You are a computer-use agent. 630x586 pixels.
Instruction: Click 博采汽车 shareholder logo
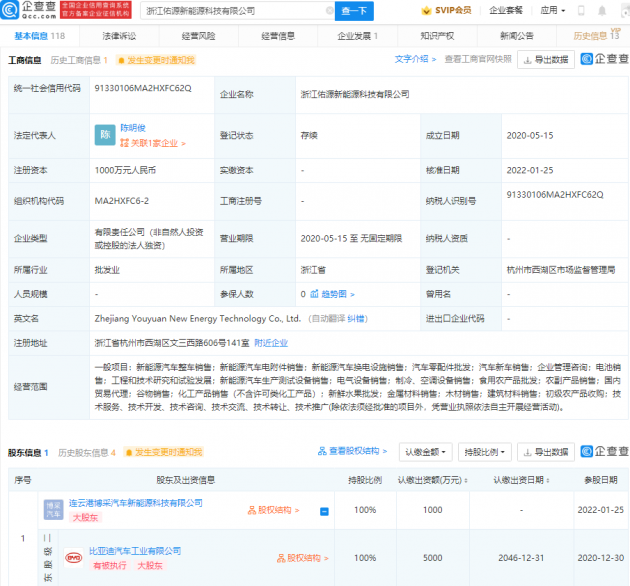point(53,510)
